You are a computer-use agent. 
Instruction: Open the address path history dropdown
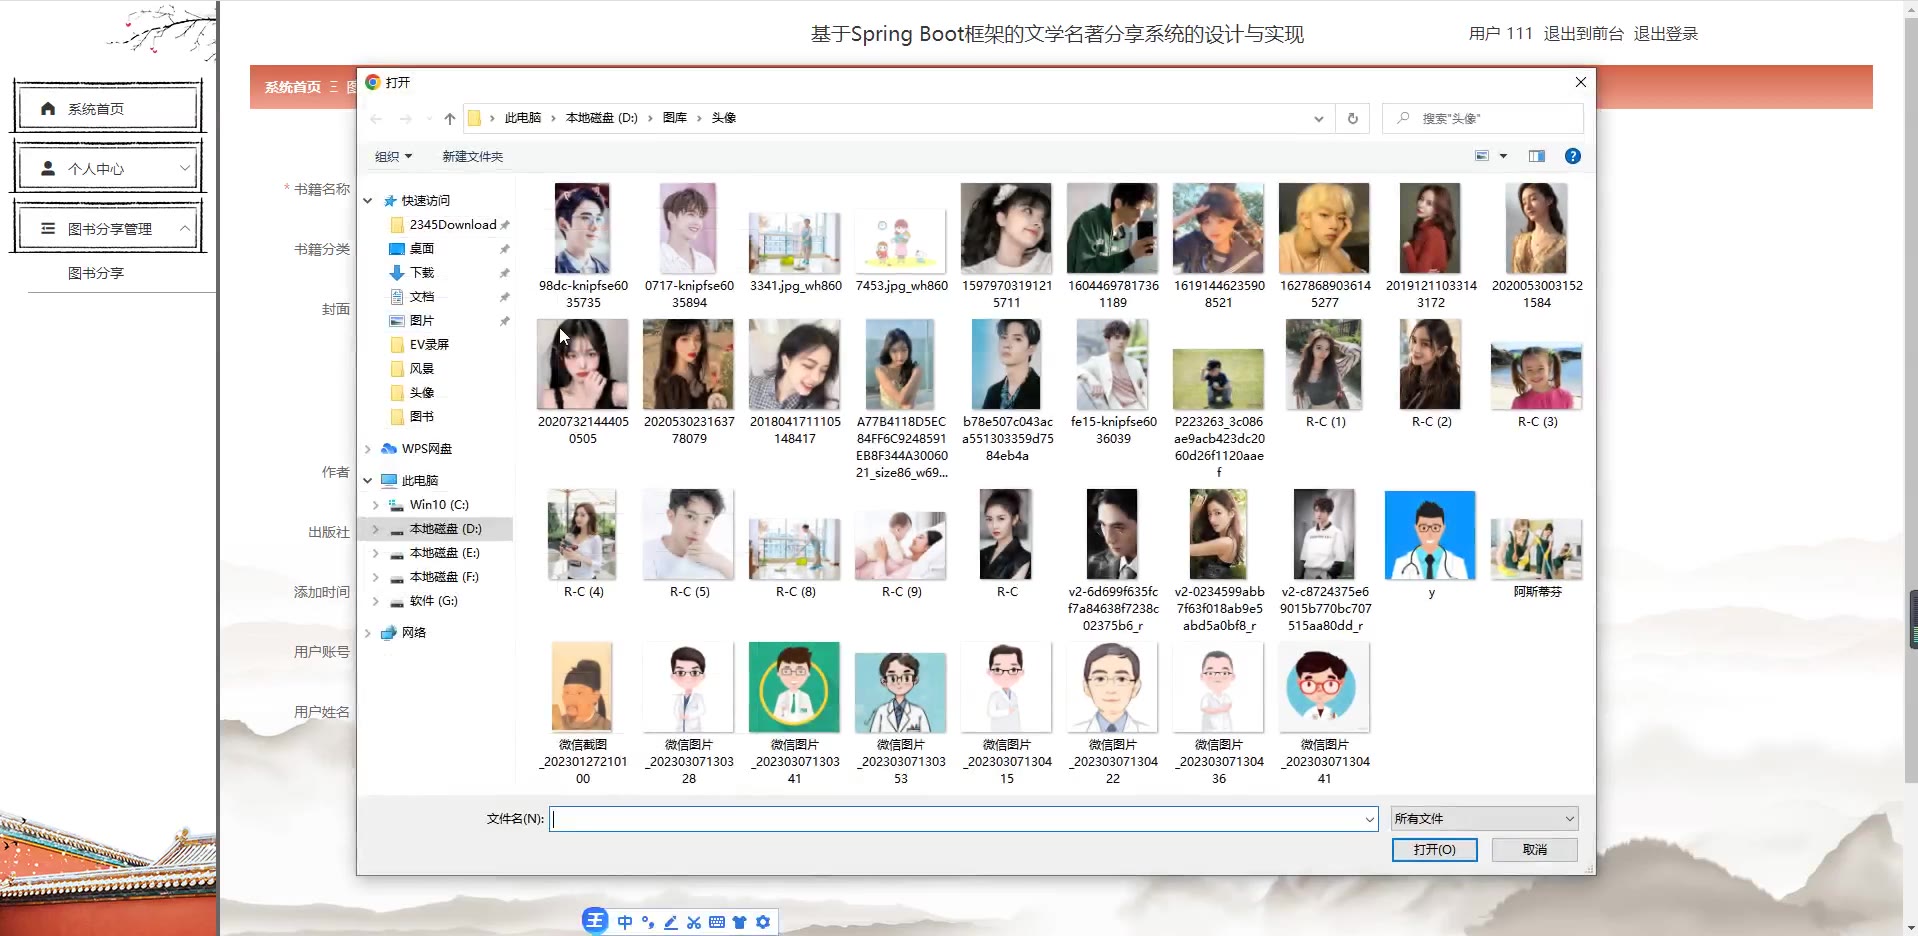[1319, 118]
